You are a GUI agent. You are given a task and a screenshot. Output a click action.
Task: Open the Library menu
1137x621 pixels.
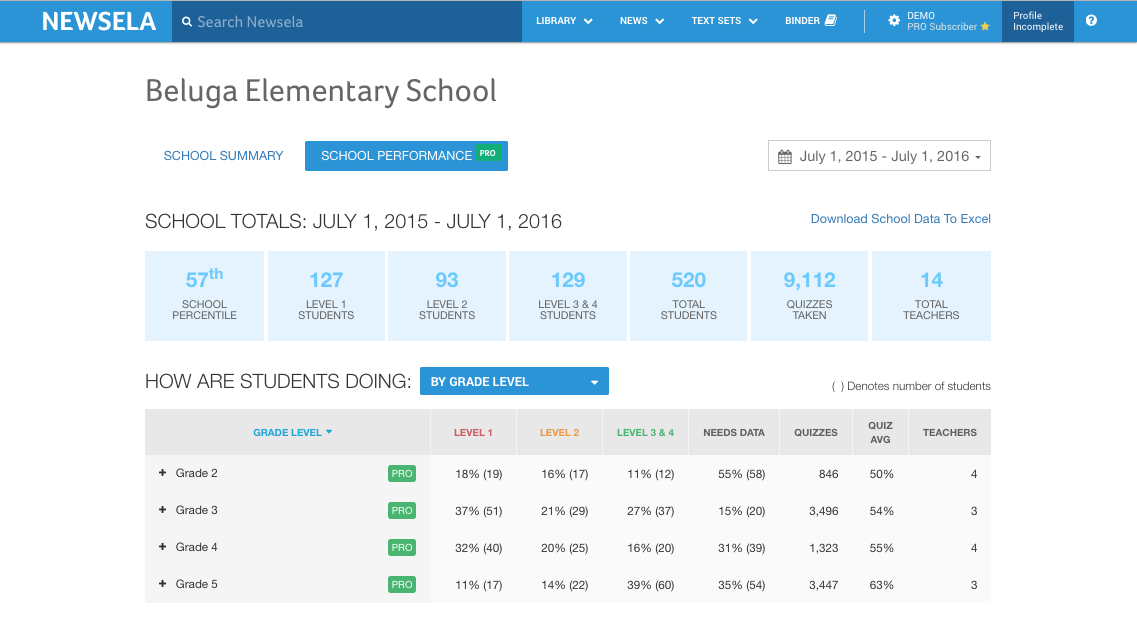coord(564,21)
